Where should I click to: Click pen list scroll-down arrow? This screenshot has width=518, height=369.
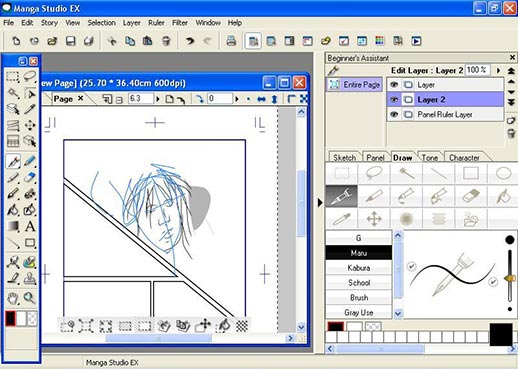pos(398,313)
